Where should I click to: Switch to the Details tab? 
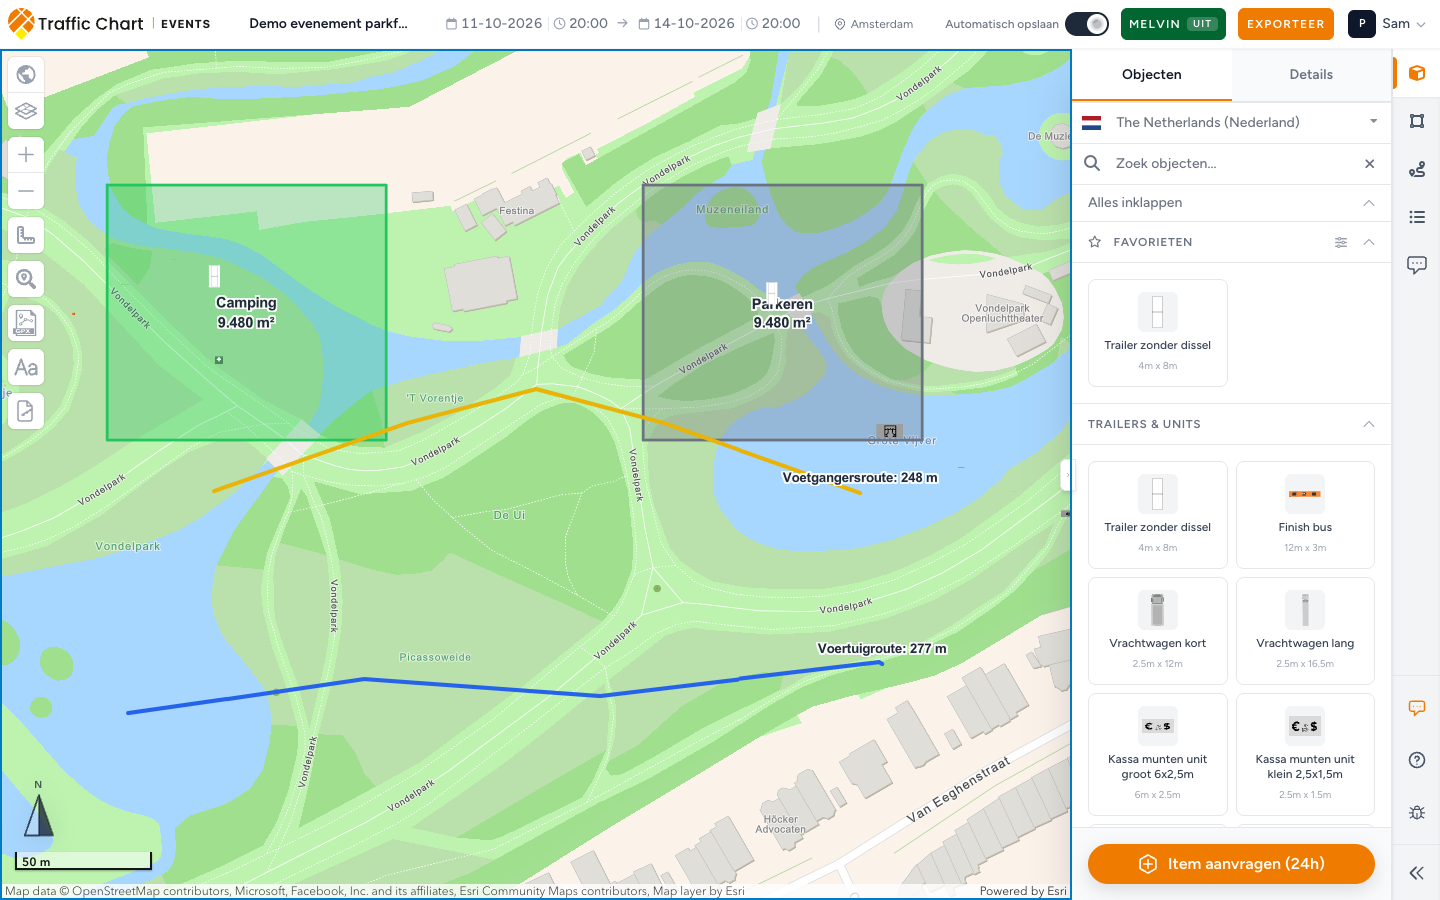(x=1311, y=75)
